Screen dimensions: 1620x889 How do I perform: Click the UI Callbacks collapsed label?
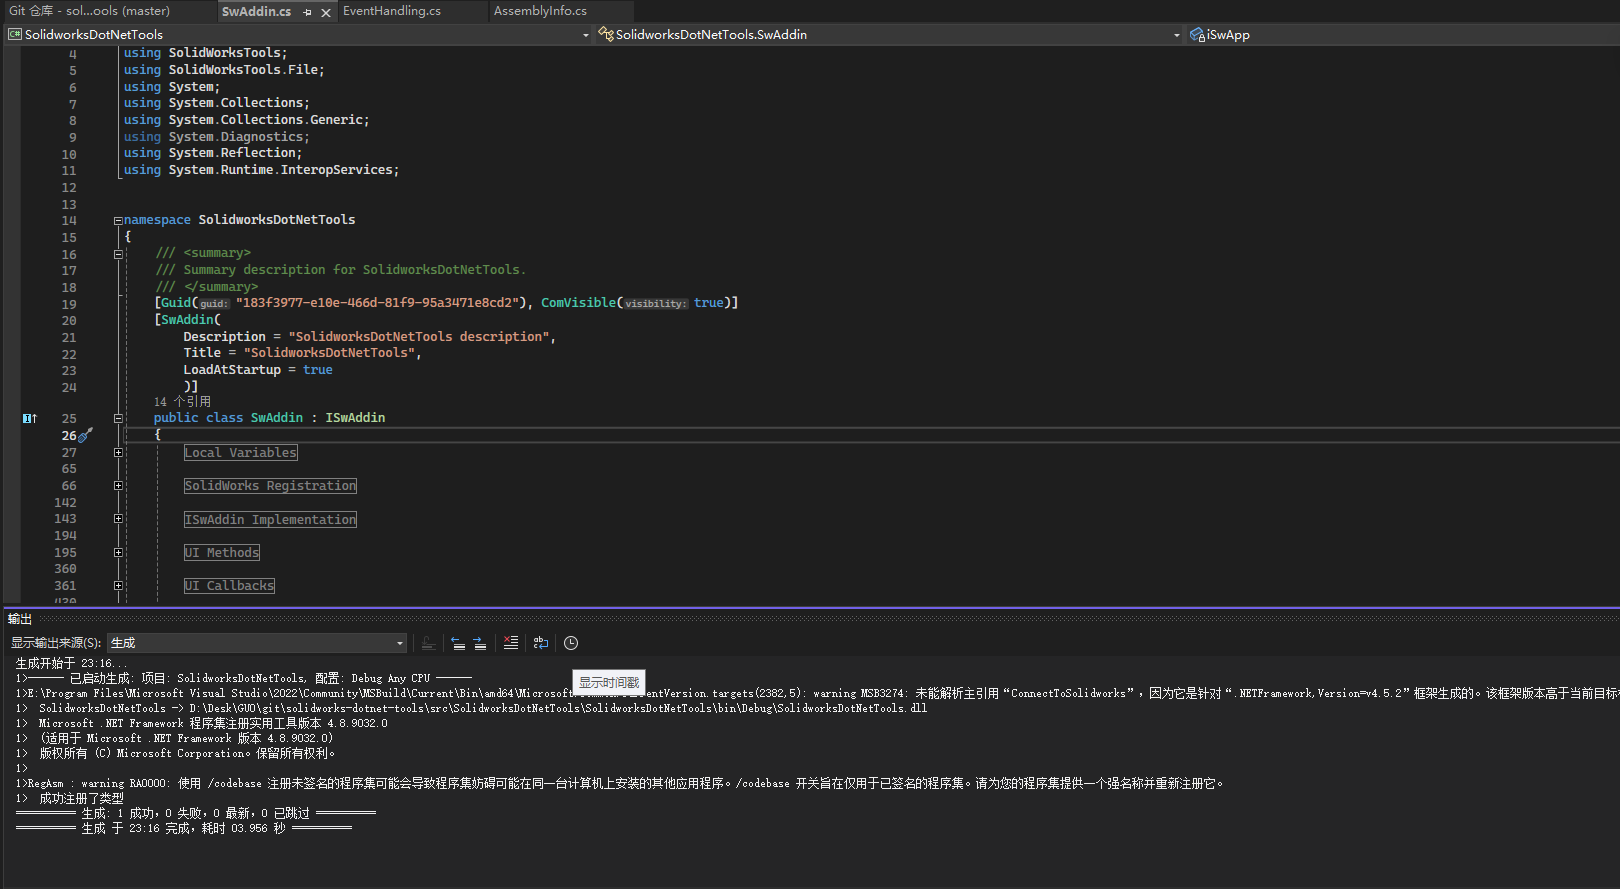229,586
